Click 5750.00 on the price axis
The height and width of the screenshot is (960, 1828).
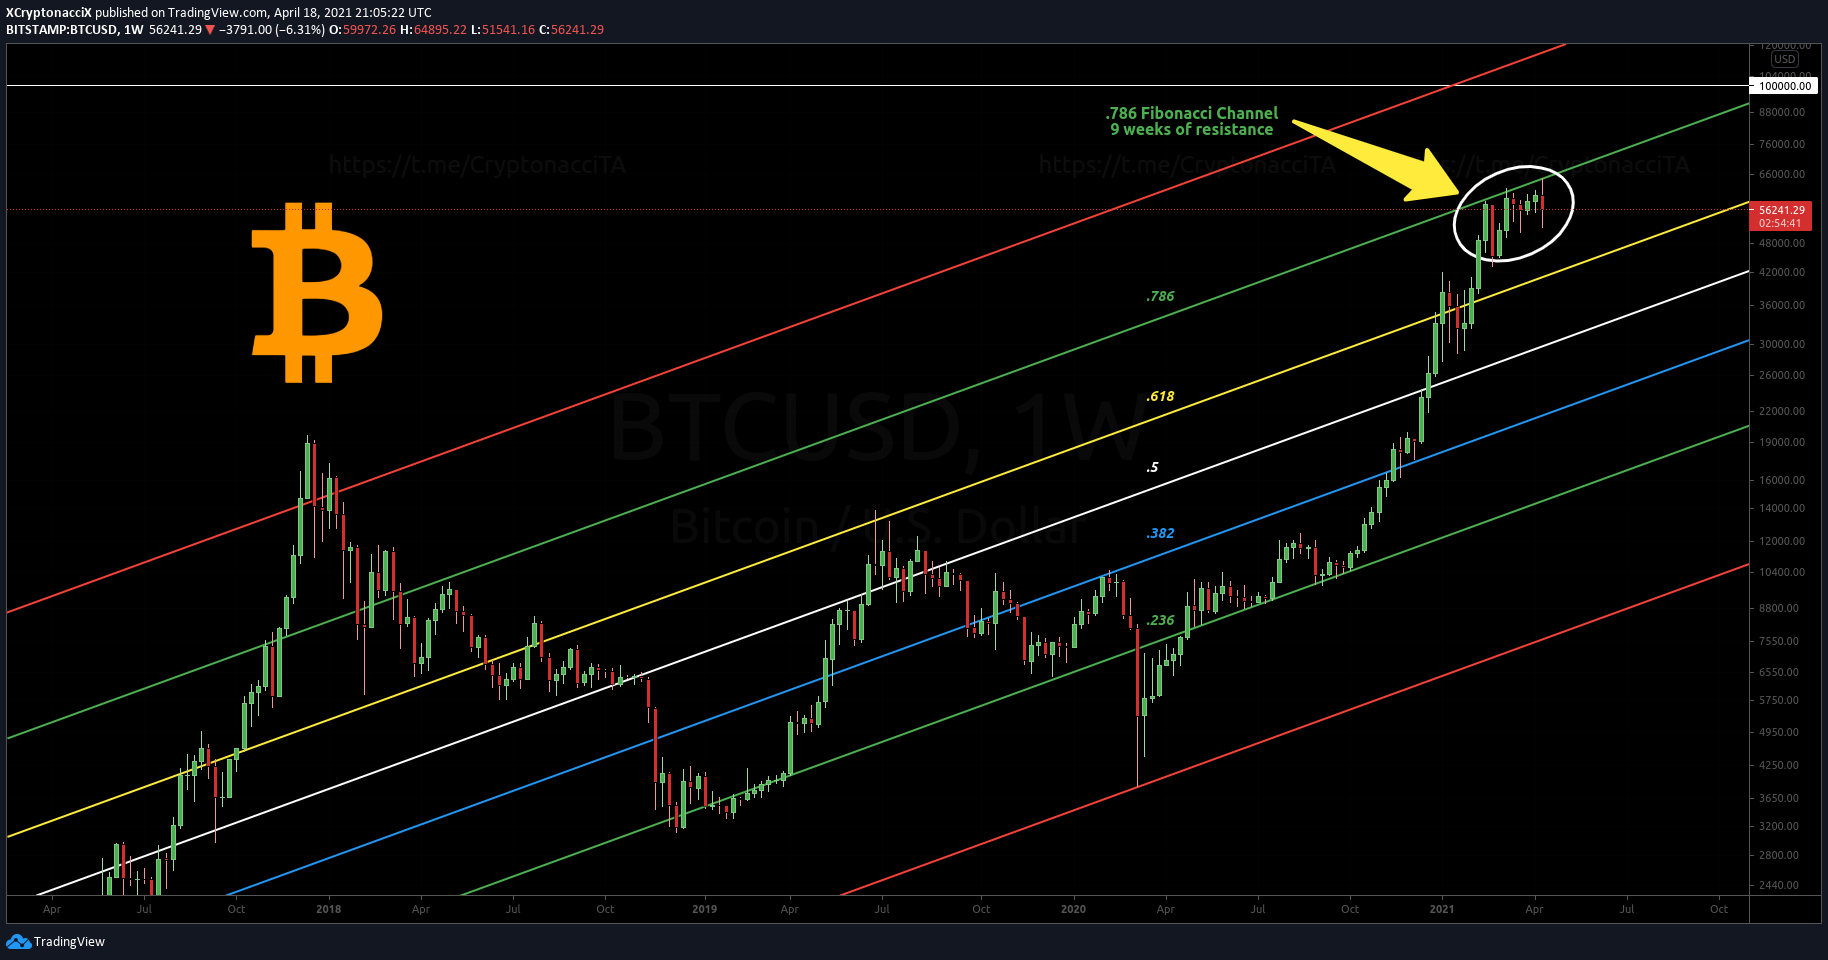coord(1779,700)
